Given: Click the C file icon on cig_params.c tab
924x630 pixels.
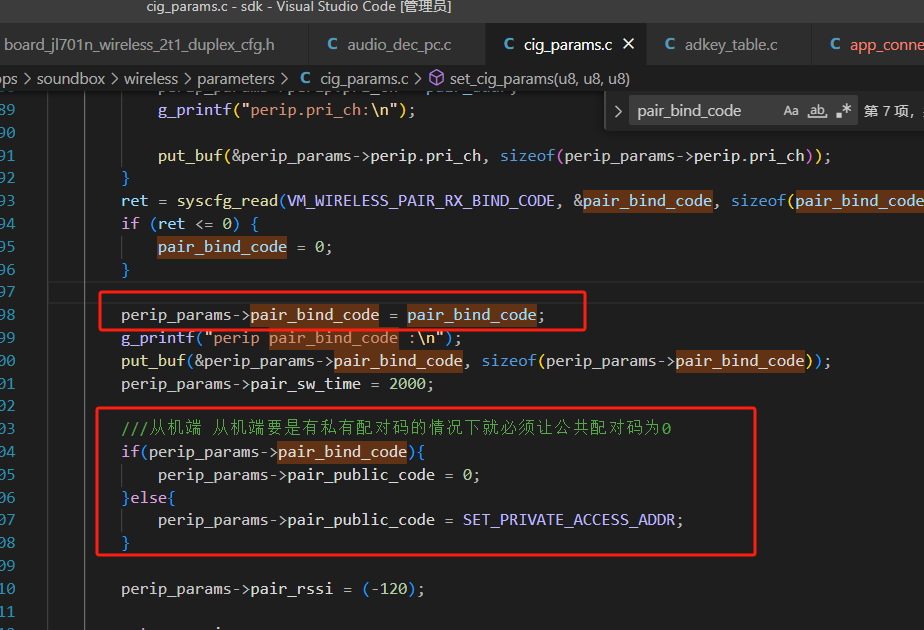Looking at the screenshot, I should (x=509, y=44).
